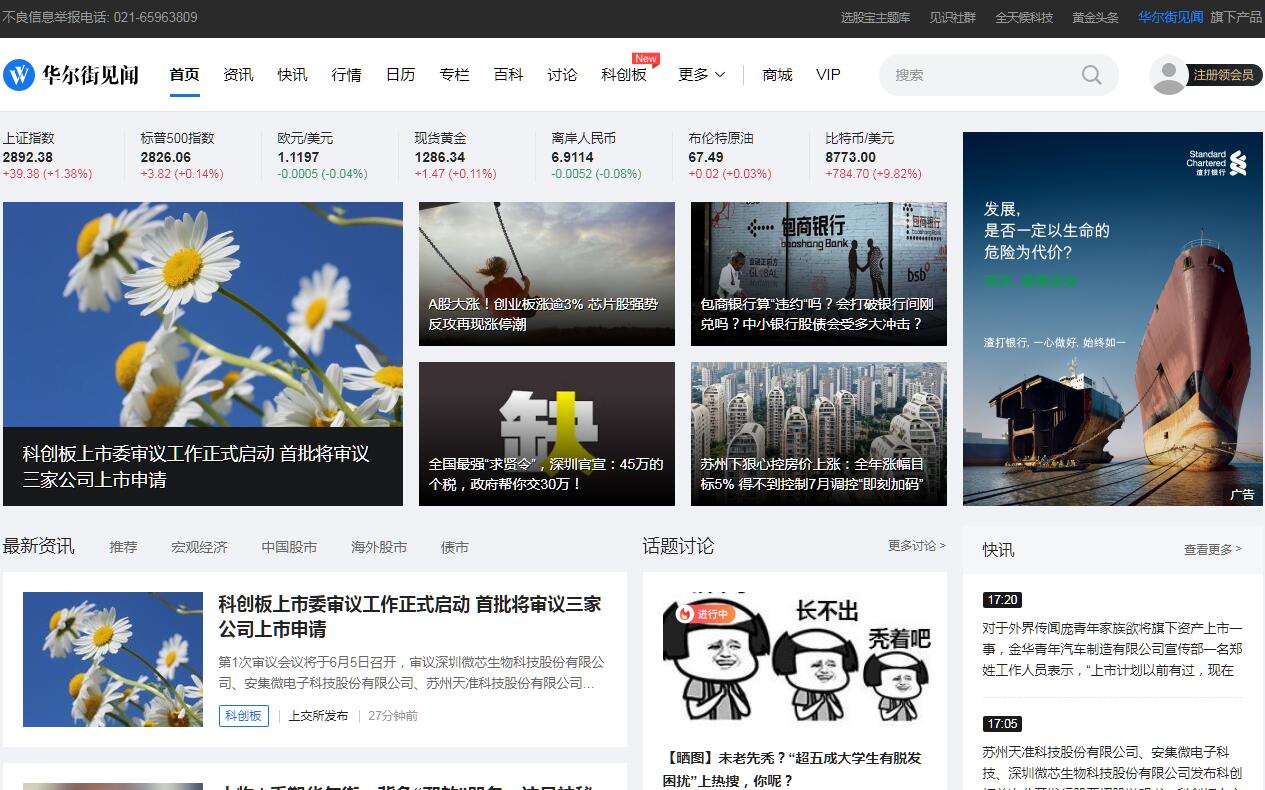Expand the 更多 navigation dropdown
The image size is (1265, 790).
(x=701, y=75)
